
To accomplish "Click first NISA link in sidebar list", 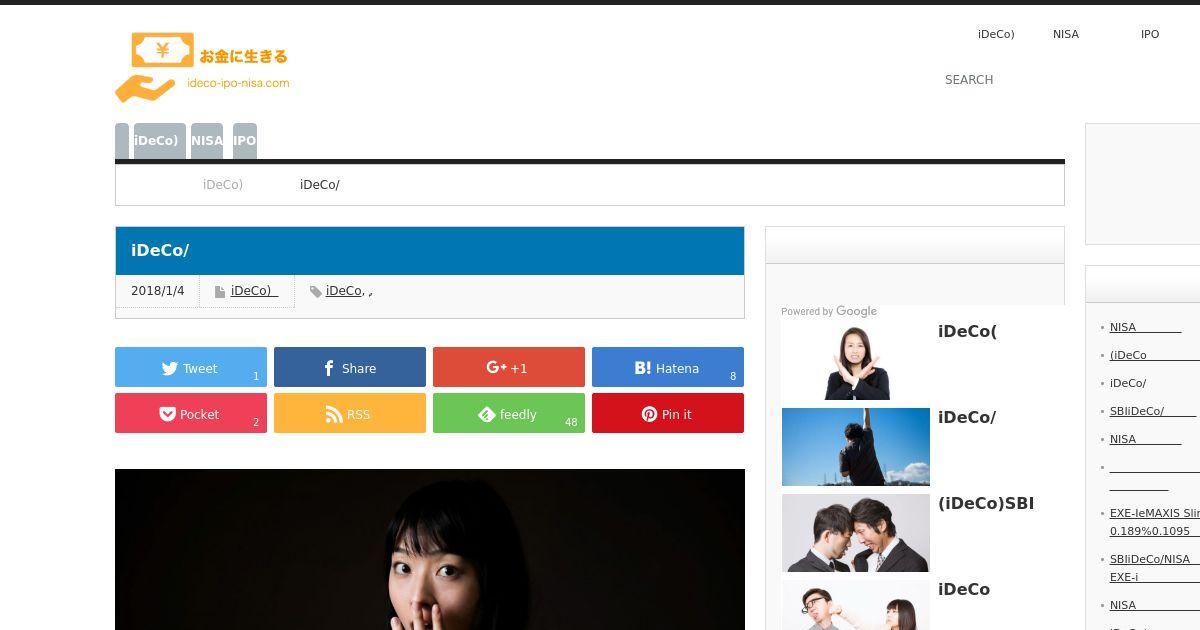I will (1145, 327).
